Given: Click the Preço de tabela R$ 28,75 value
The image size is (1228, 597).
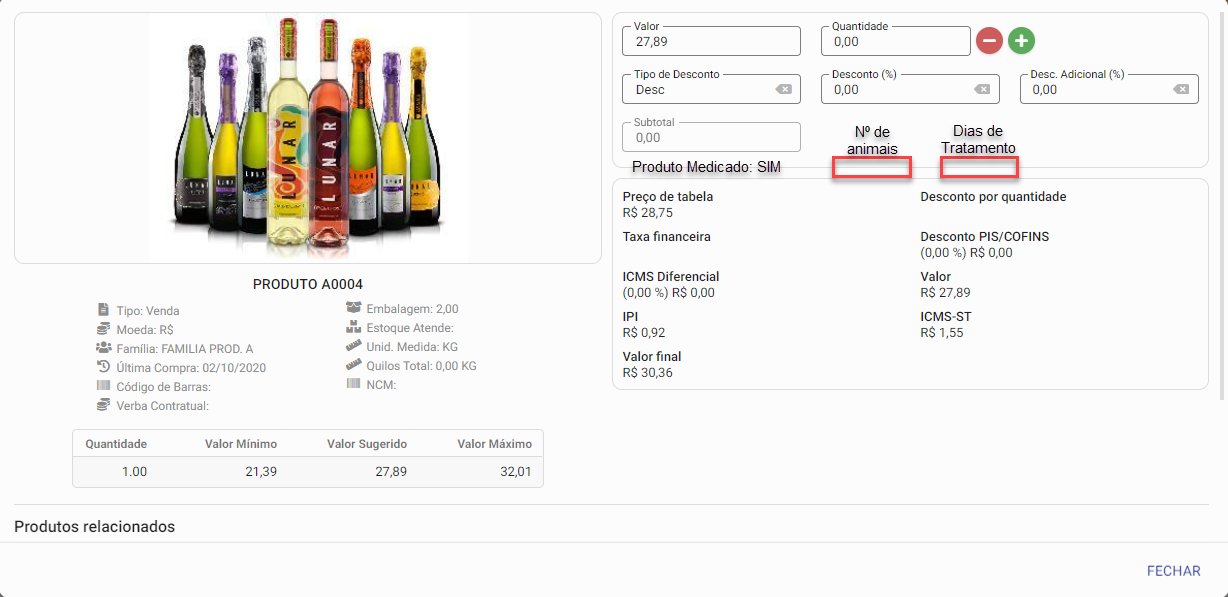Looking at the screenshot, I should tap(647, 213).
